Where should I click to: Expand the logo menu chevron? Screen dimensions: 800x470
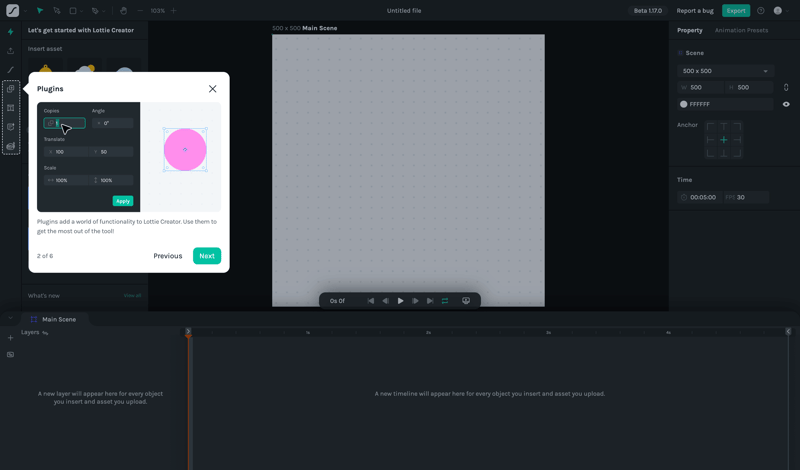pos(25,11)
